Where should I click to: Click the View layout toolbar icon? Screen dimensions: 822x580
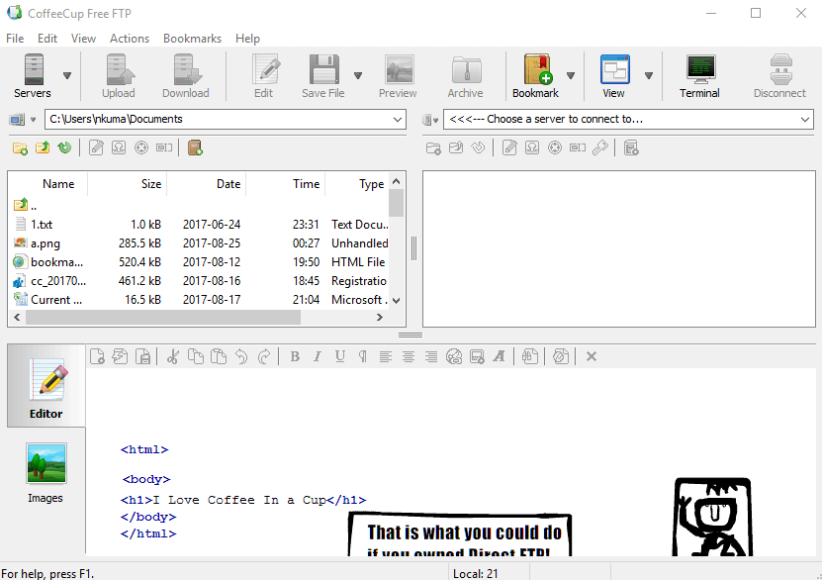tap(614, 76)
